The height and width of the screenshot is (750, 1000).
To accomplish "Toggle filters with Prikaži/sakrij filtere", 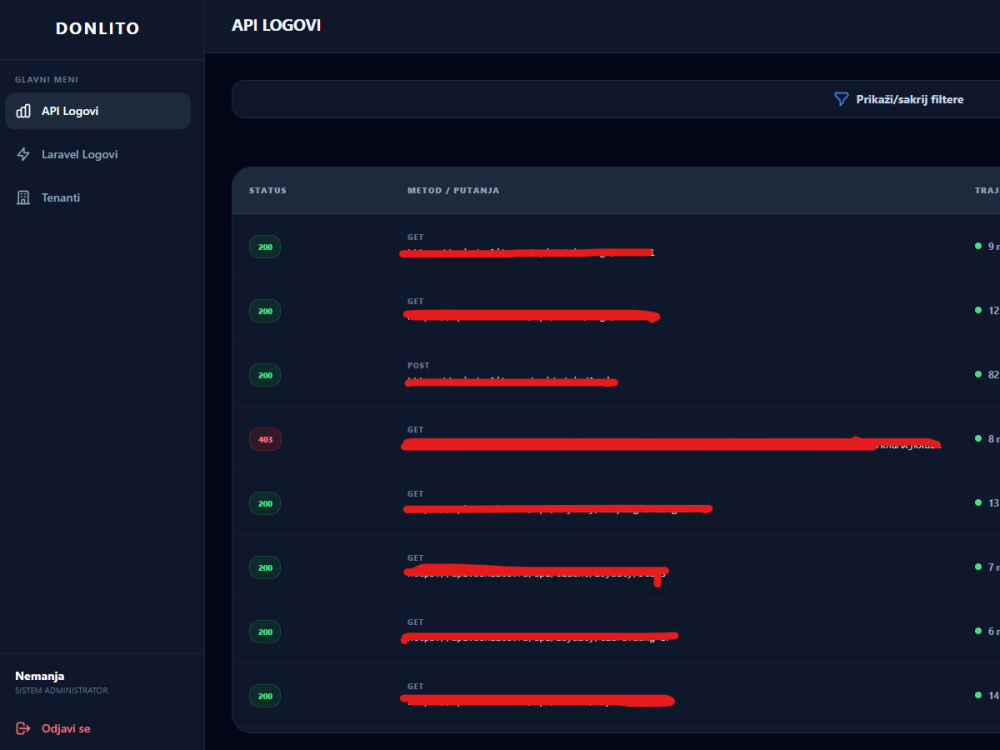I will 909,99.
